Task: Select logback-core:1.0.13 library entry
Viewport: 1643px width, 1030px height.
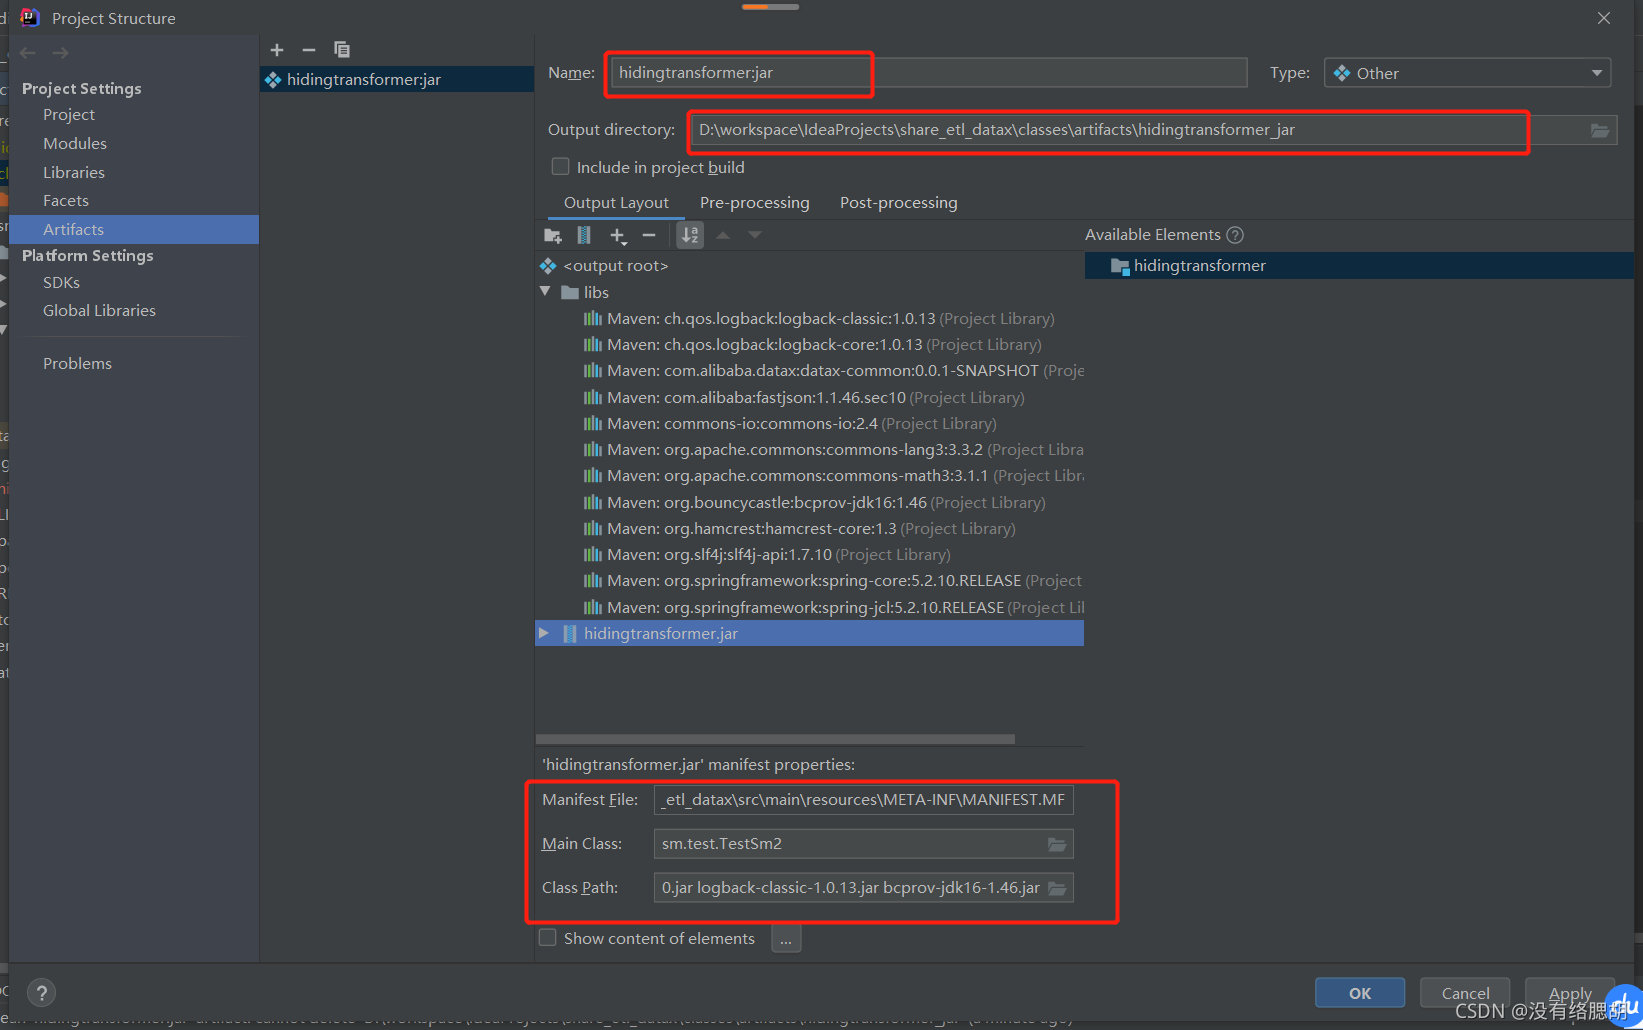Action: point(810,345)
